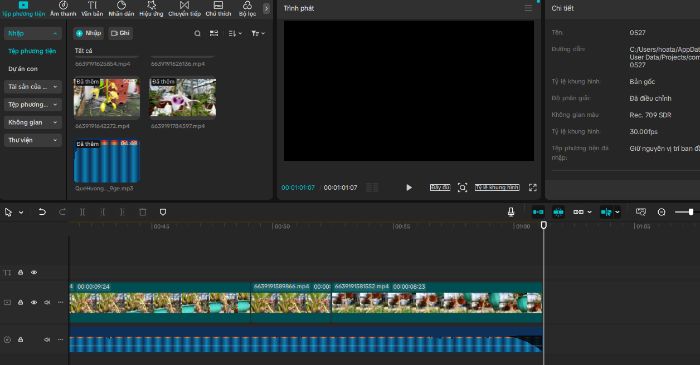Select the Tất cả filter label
This screenshot has height=365, width=700.
(83, 51)
